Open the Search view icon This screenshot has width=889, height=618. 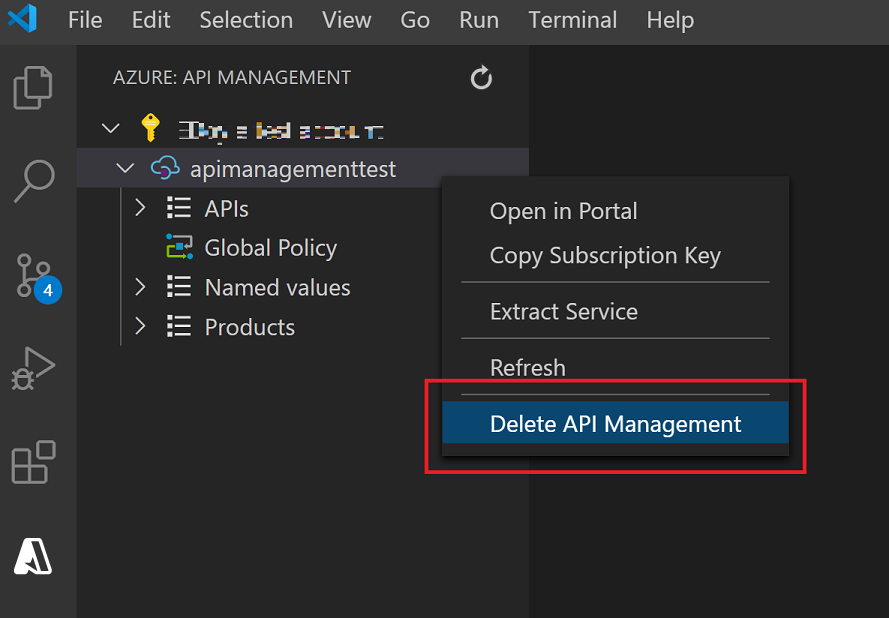(x=33, y=180)
